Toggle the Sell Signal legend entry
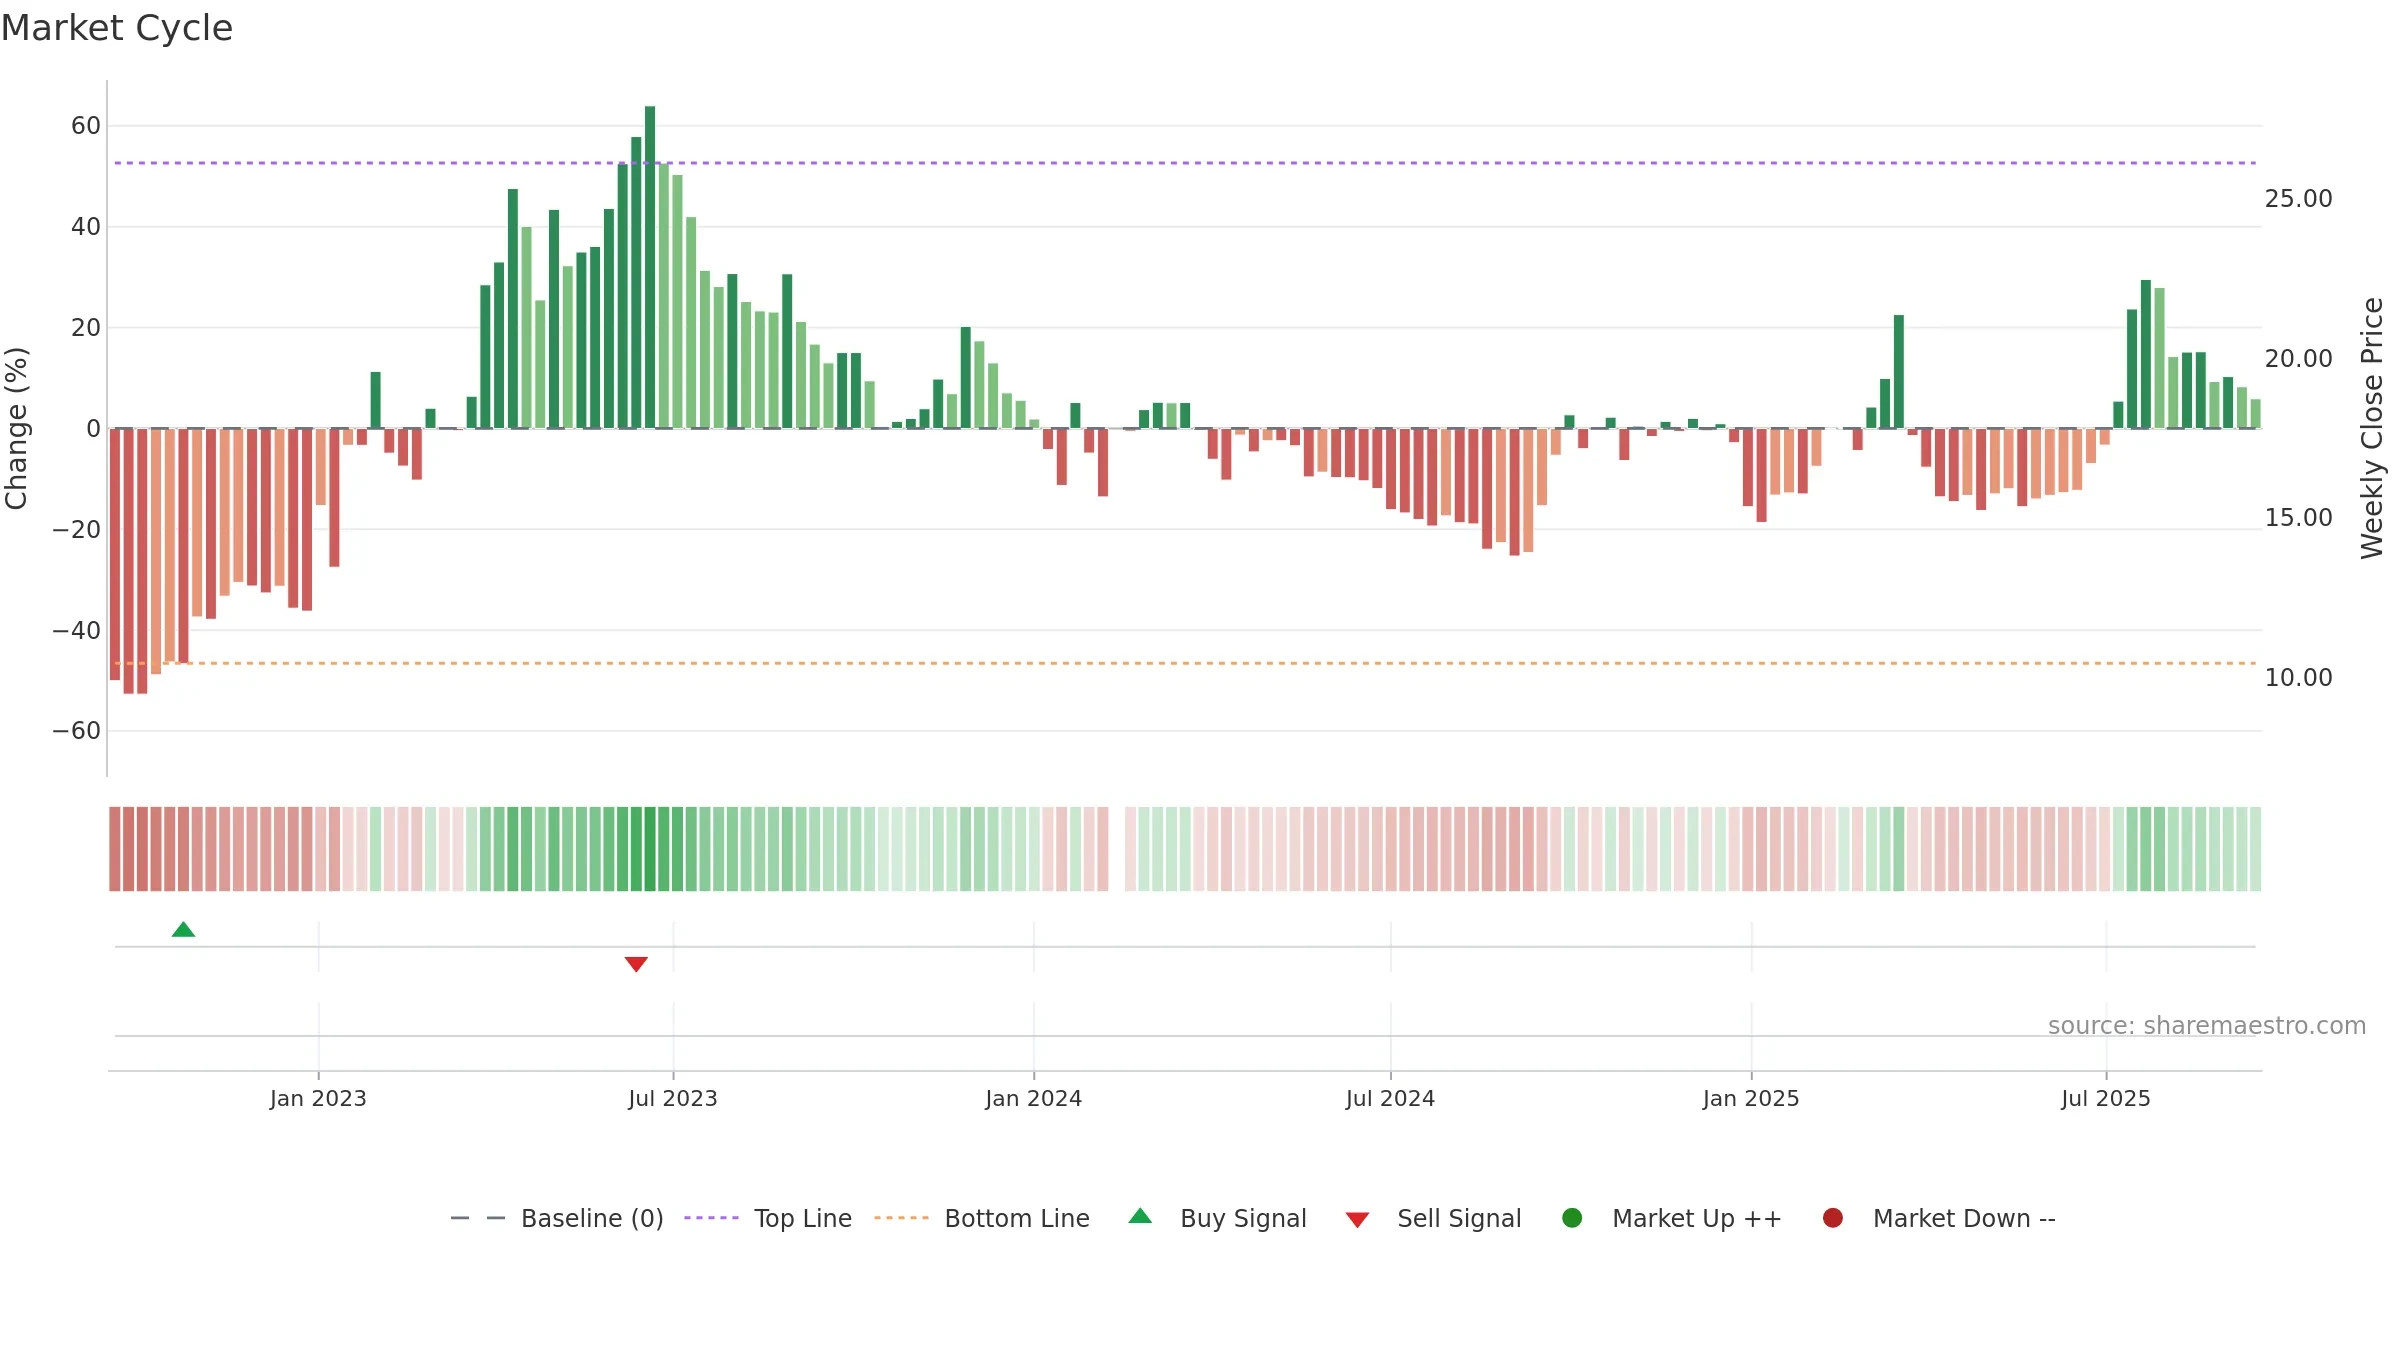 tap(1433, 1219)
